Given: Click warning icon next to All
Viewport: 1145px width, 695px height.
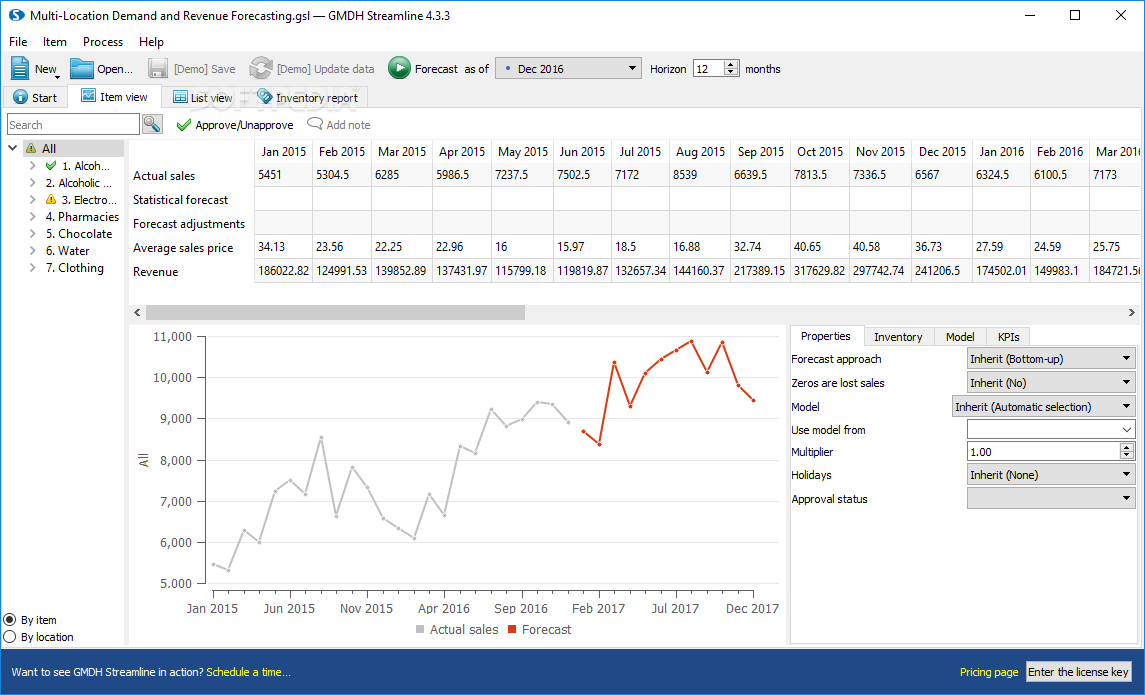Looking at the screenshot, I should [31, 148].
